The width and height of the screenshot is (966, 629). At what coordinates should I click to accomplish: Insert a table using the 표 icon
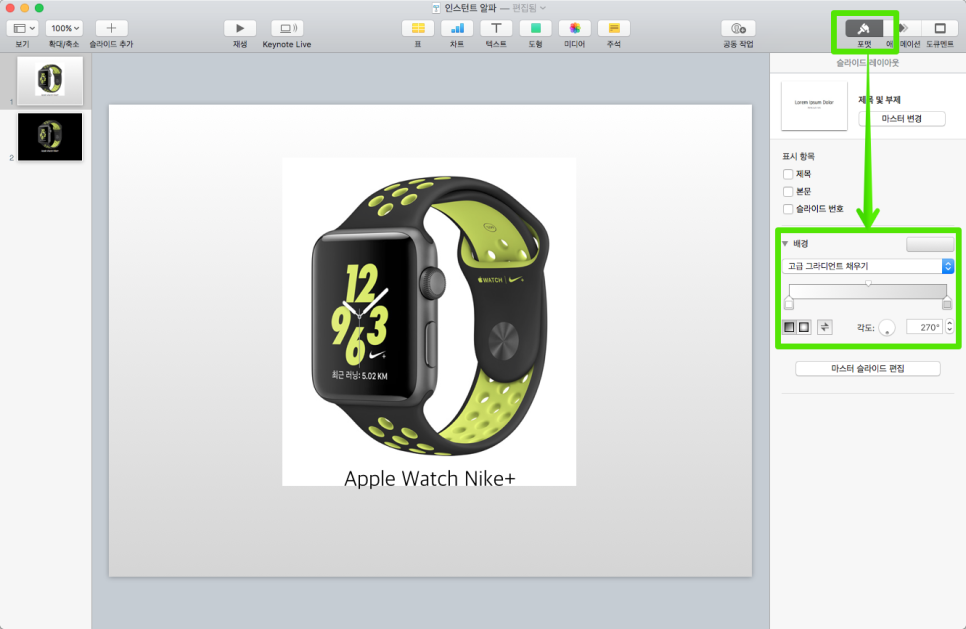(418, 28)
